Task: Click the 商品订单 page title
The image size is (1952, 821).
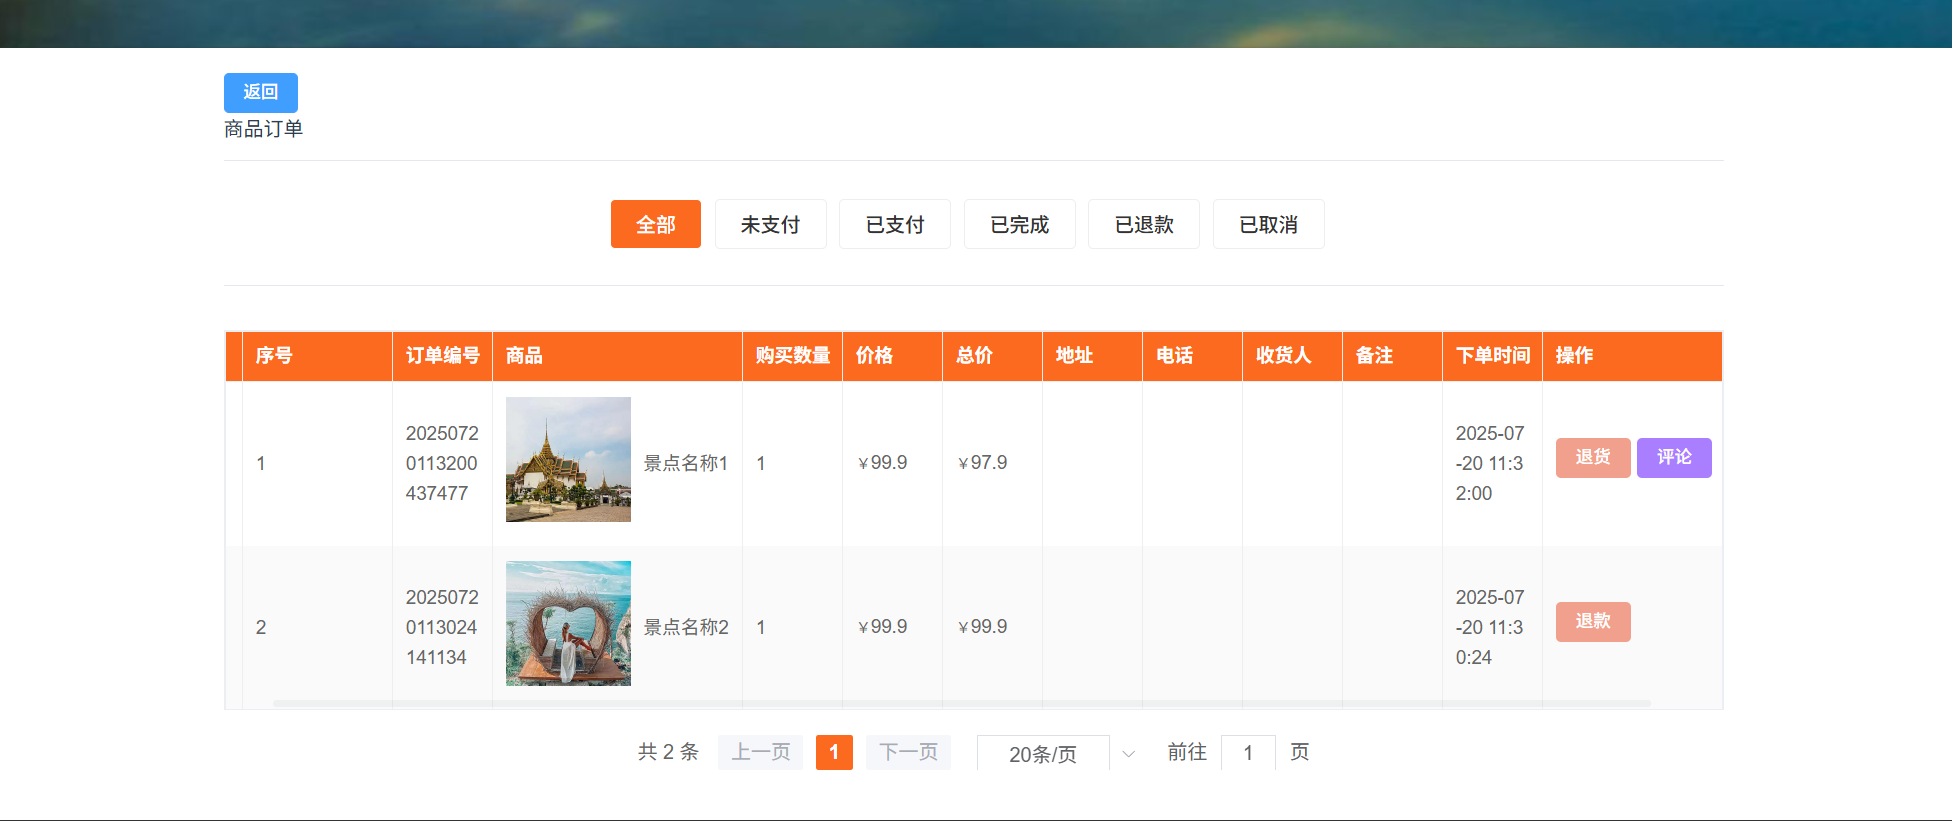Action: coord(263,129)
